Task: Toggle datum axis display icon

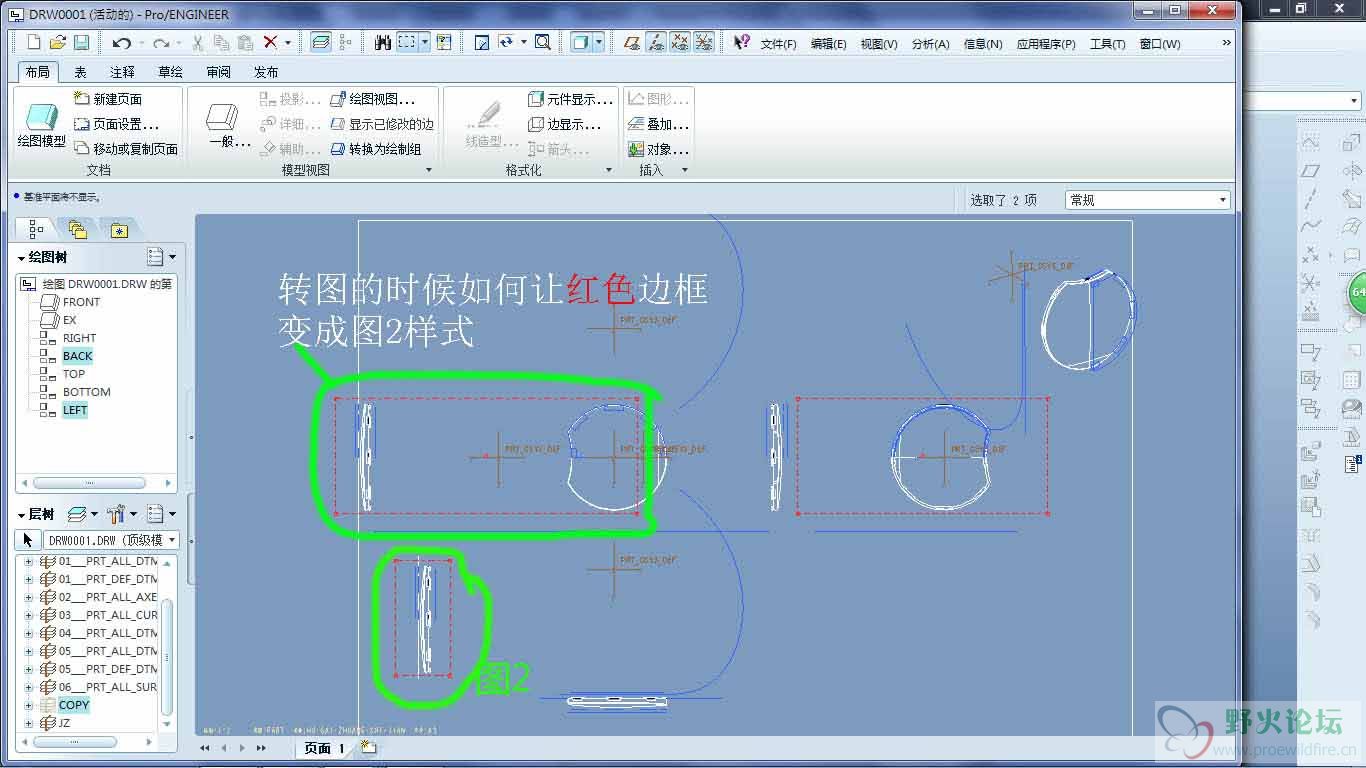Action: point(656,42)
